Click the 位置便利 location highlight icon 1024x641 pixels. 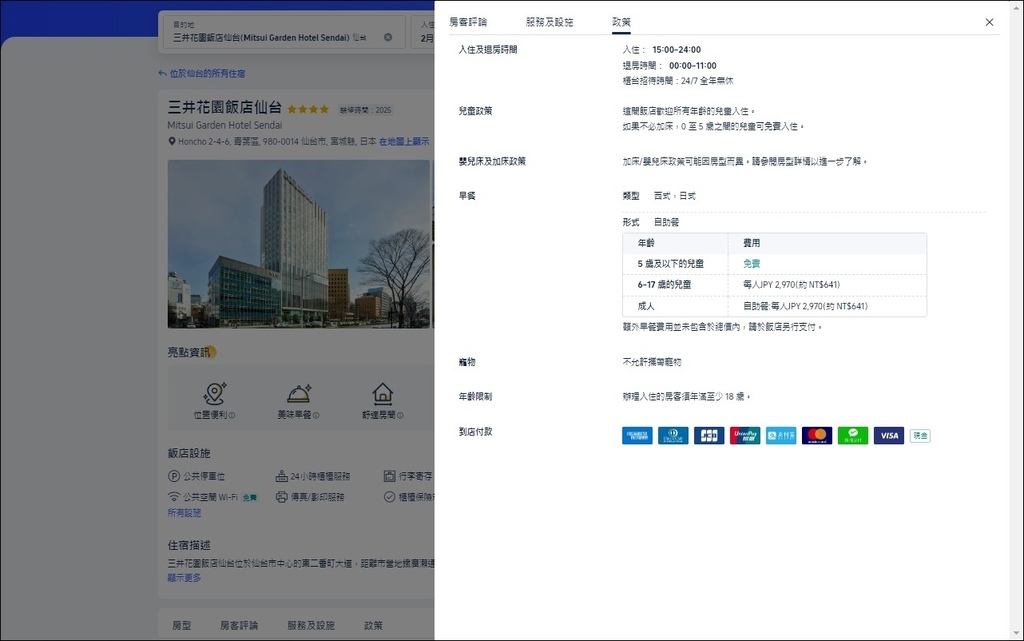click(214, 393)
